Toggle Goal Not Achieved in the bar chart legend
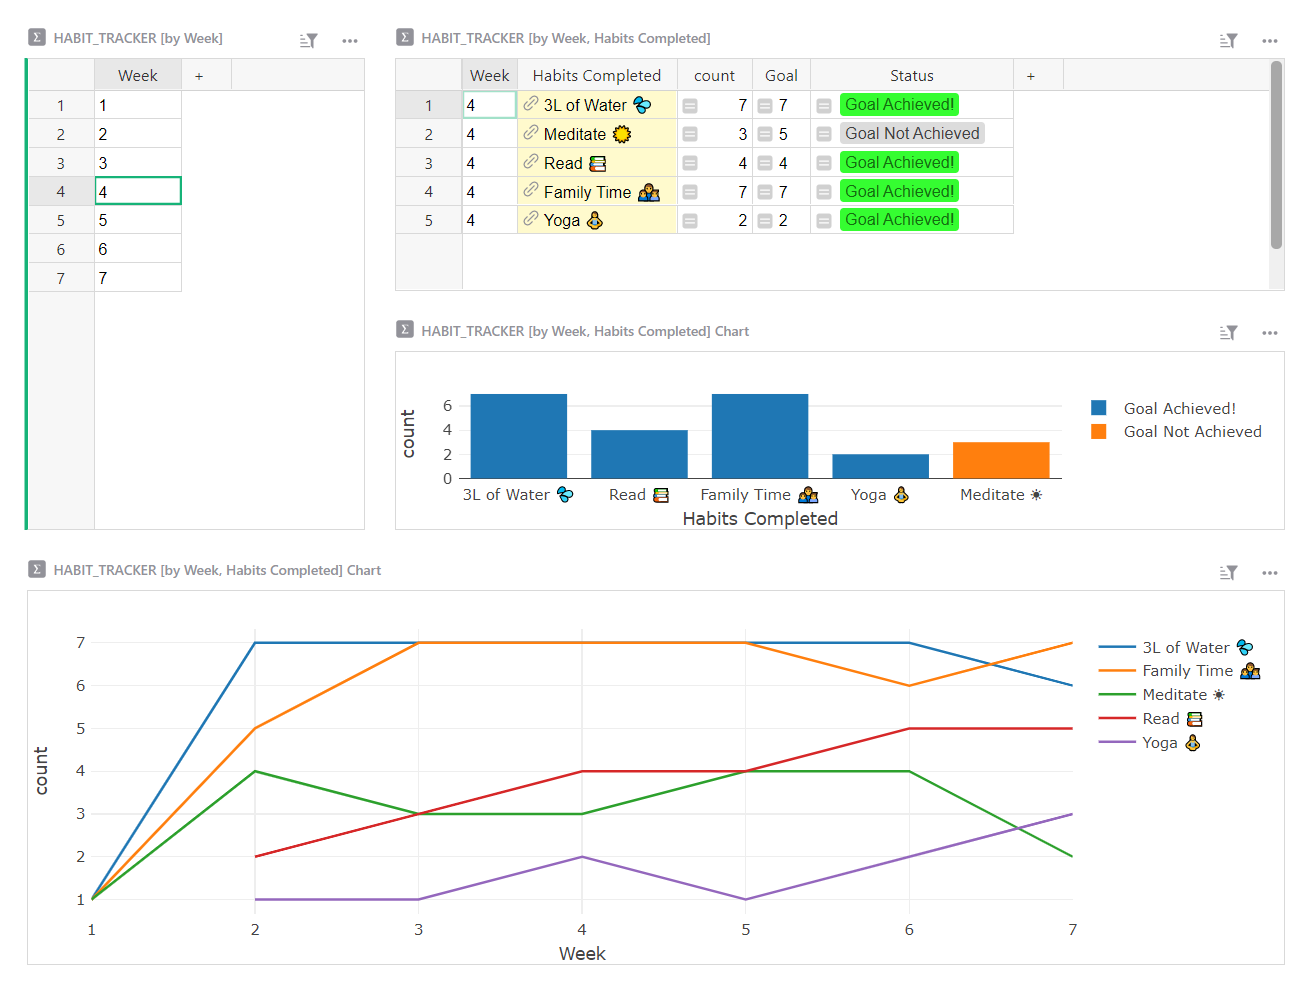This screenshot has height=988, width=1305. pyautogui.click(x=1192, y=432)
